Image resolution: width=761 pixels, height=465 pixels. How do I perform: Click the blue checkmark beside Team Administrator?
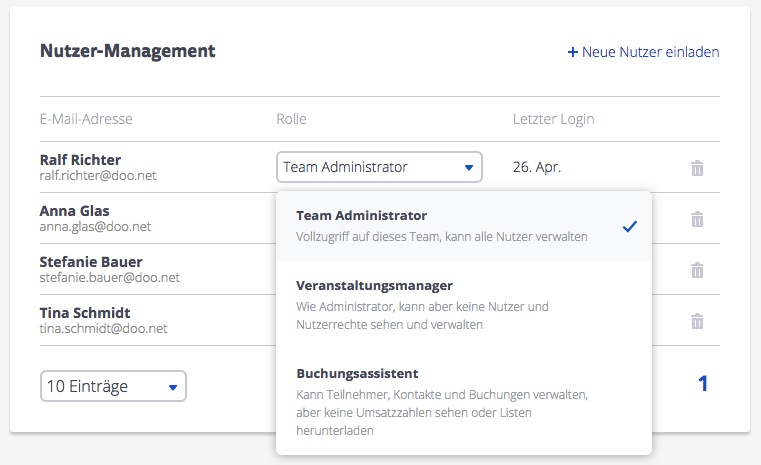pyautogui.click(x=629, y=226)
